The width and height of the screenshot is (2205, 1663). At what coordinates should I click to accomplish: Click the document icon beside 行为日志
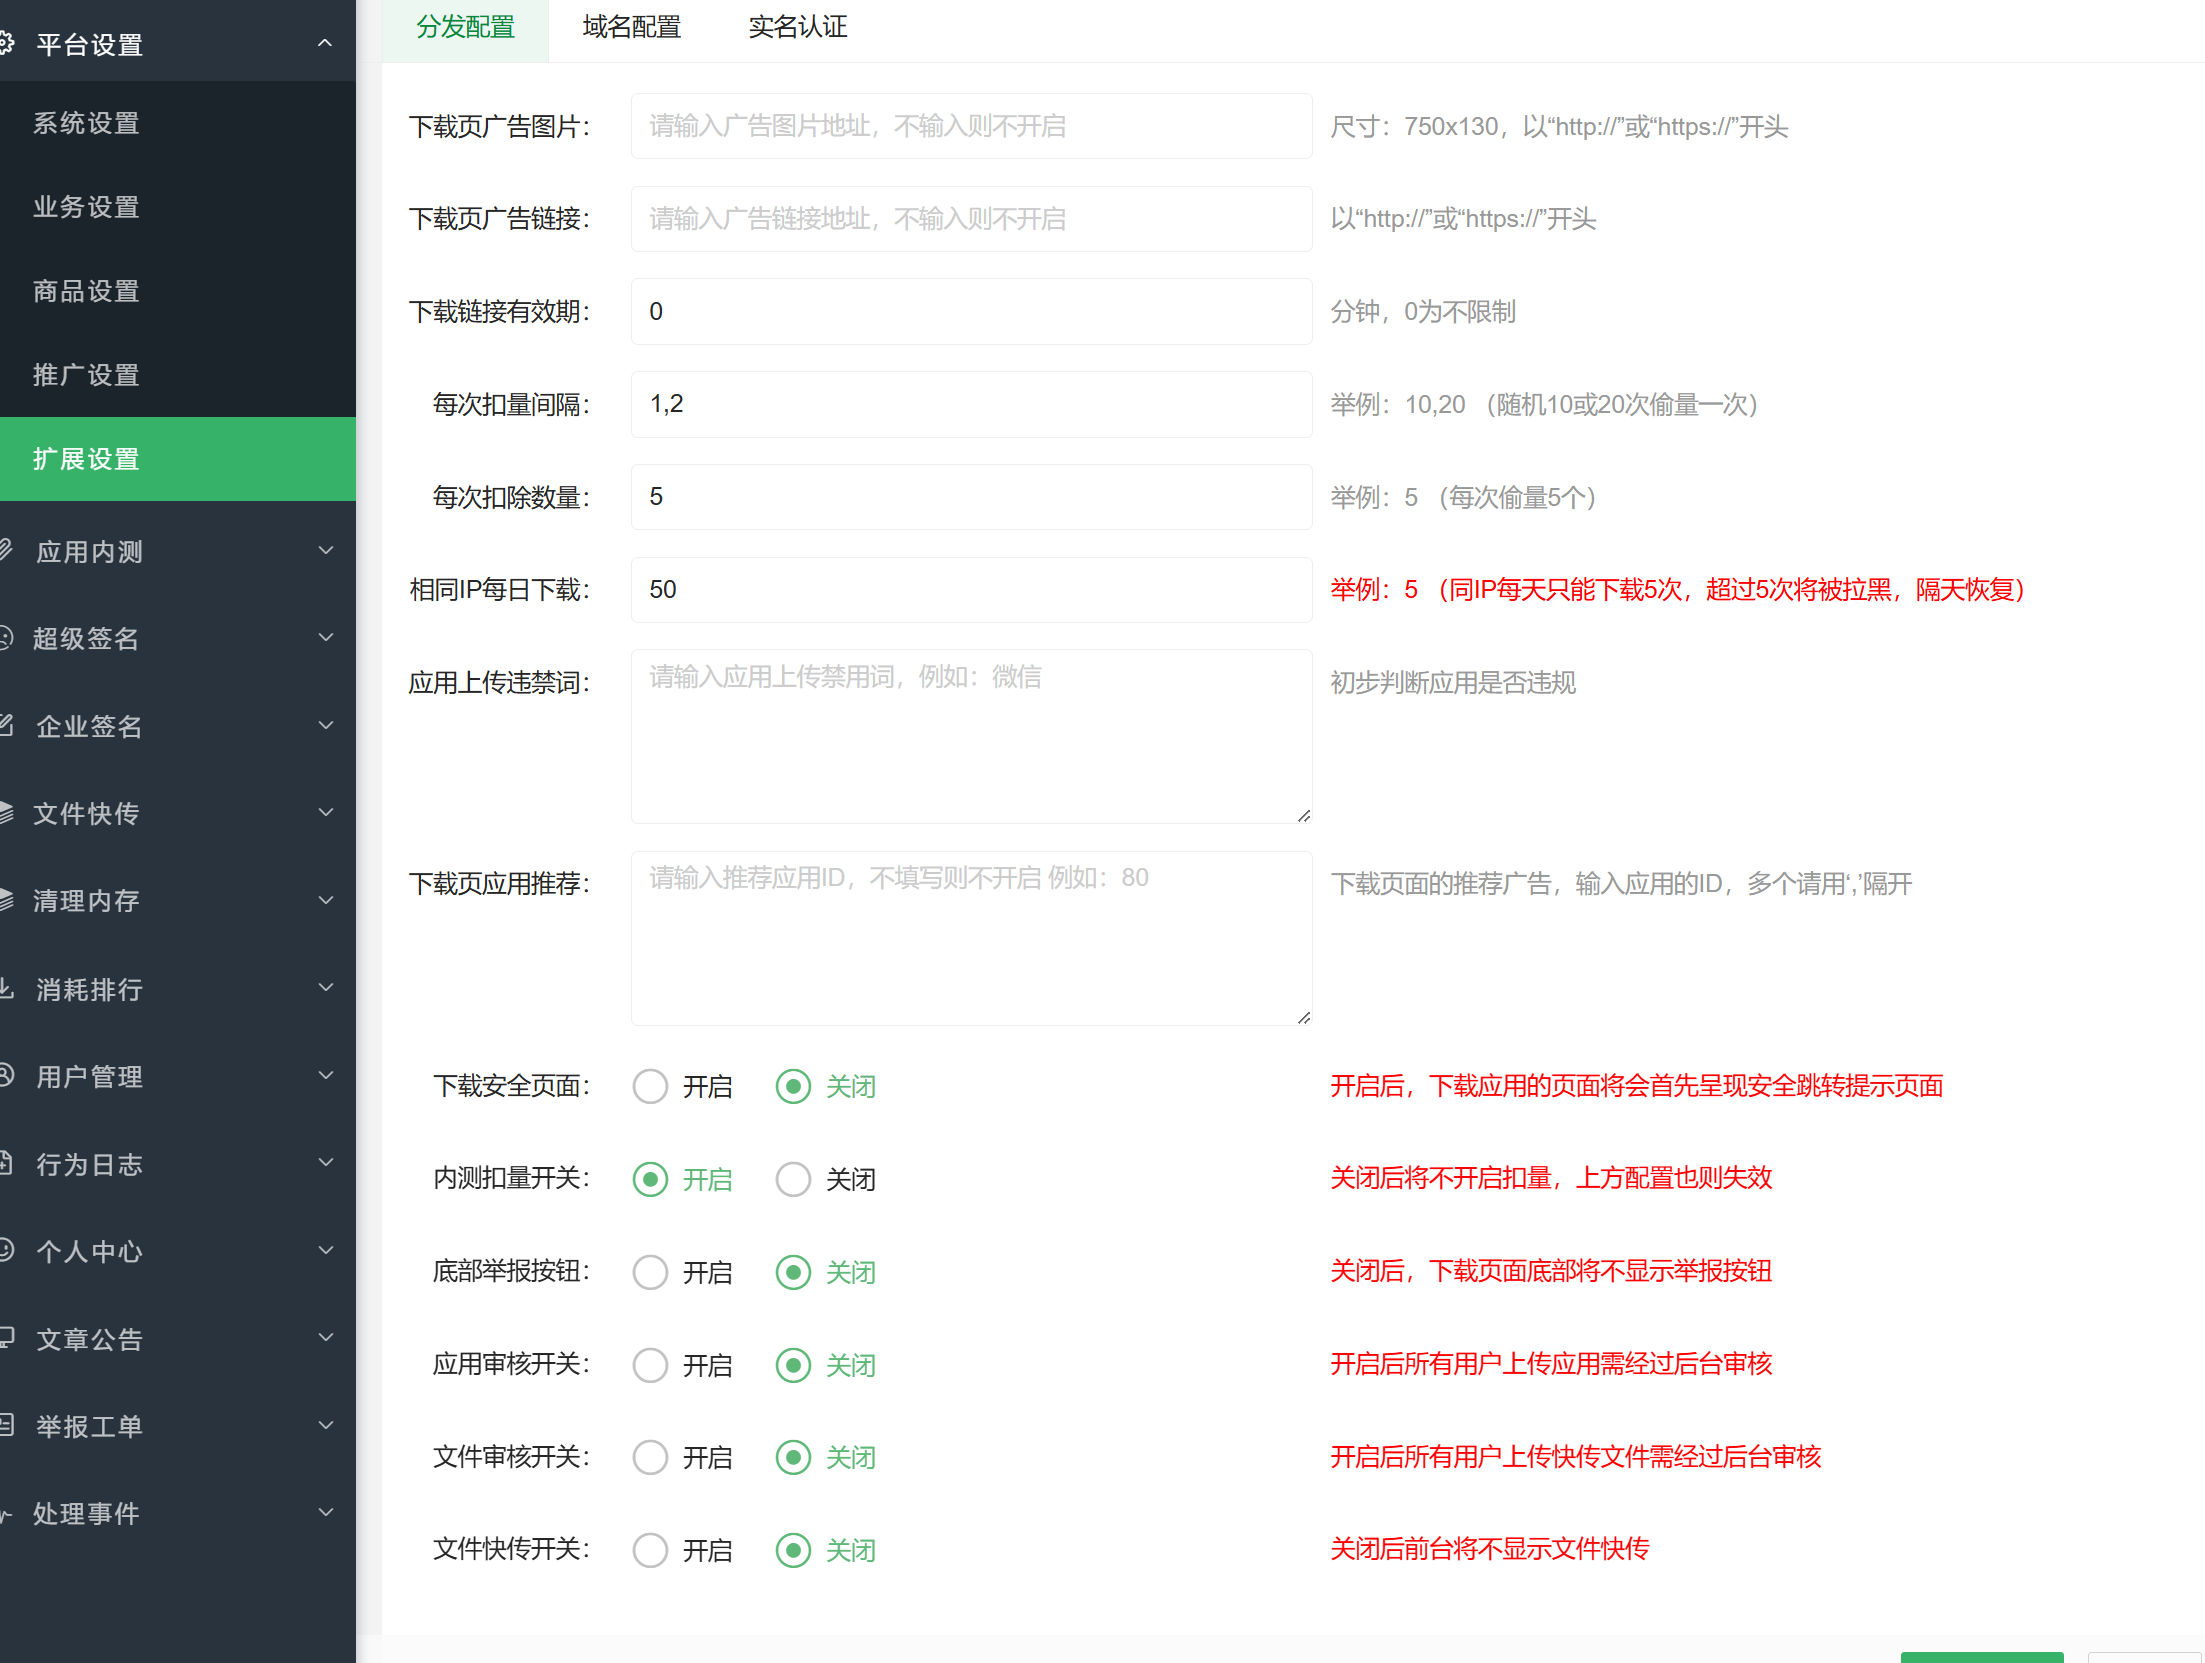6,1162
